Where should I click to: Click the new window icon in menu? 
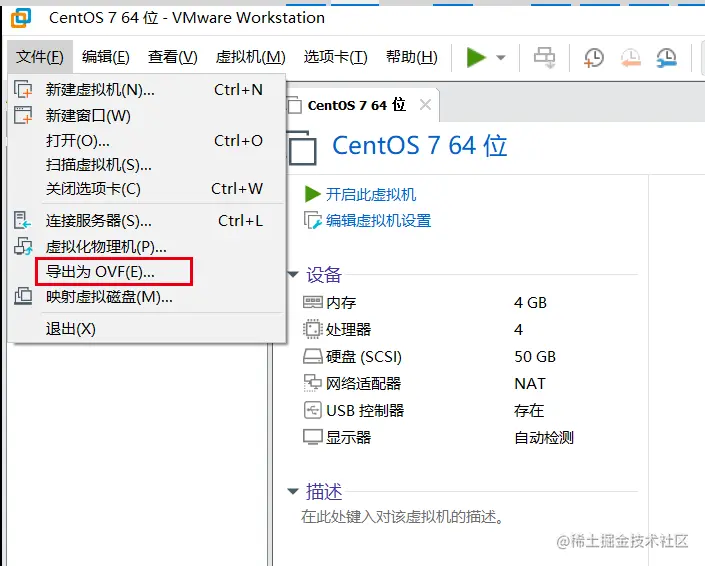(23, 115)
